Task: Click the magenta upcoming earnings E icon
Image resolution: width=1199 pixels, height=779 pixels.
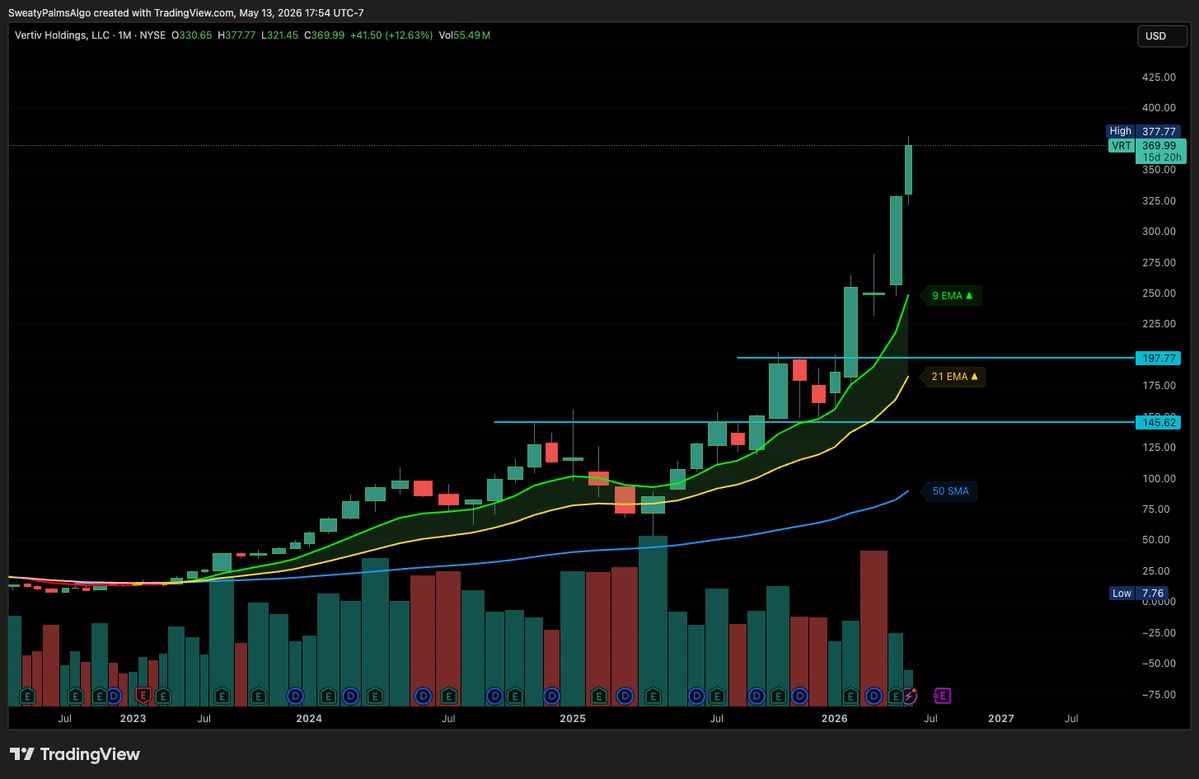Action: [x=943, y=696]
